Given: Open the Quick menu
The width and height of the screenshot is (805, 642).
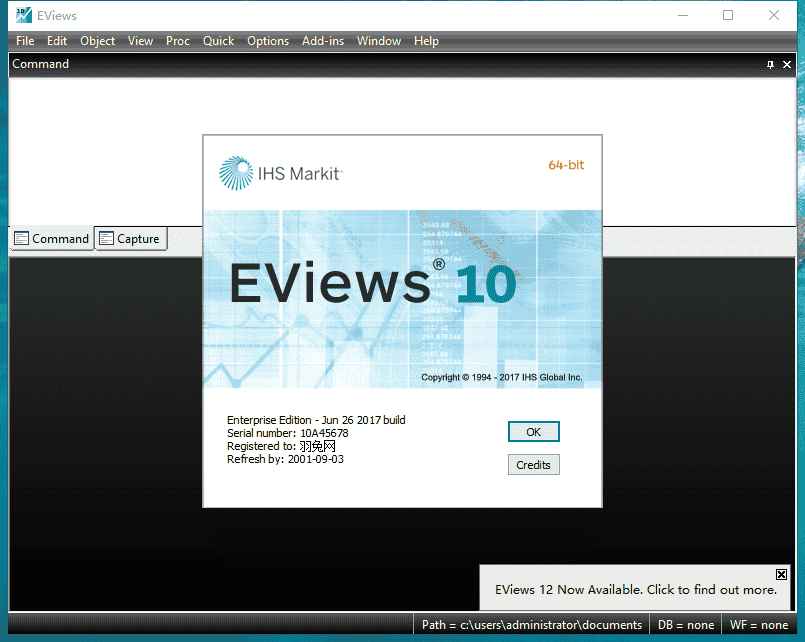Looking at the screenshot, I should 218,41.
